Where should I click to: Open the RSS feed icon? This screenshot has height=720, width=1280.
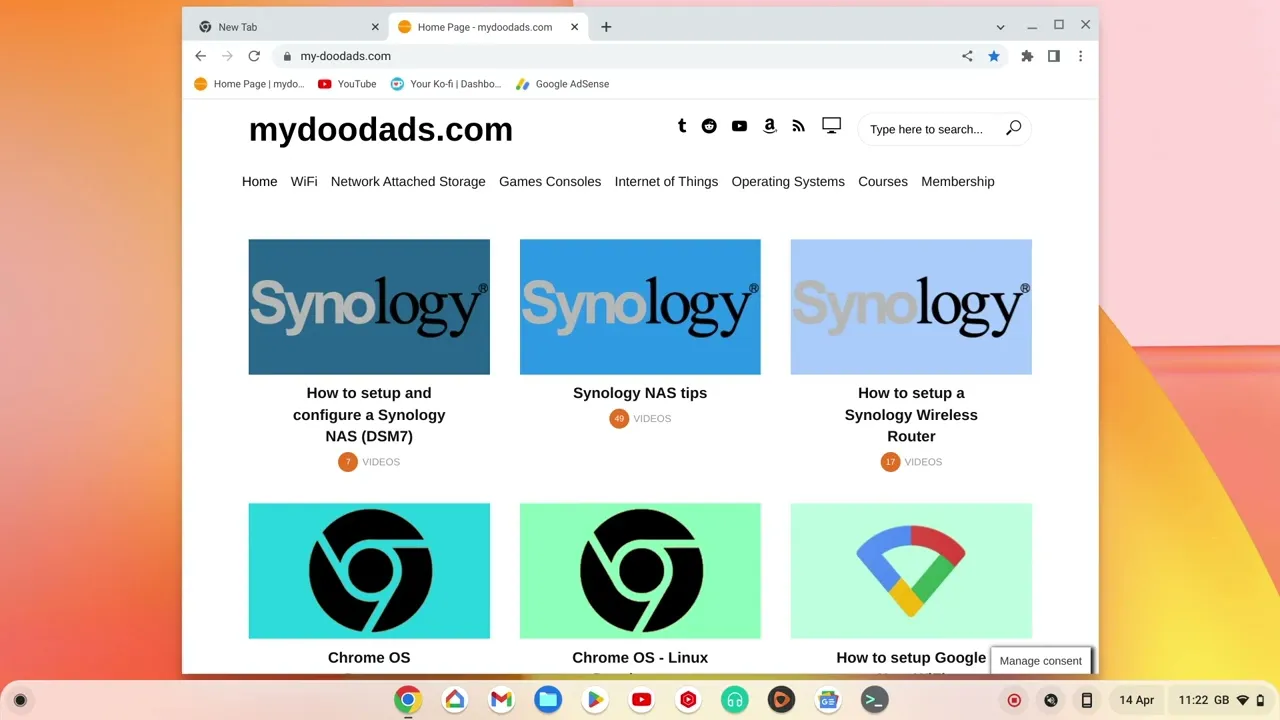pyautogui.click(x=798, y=126)
